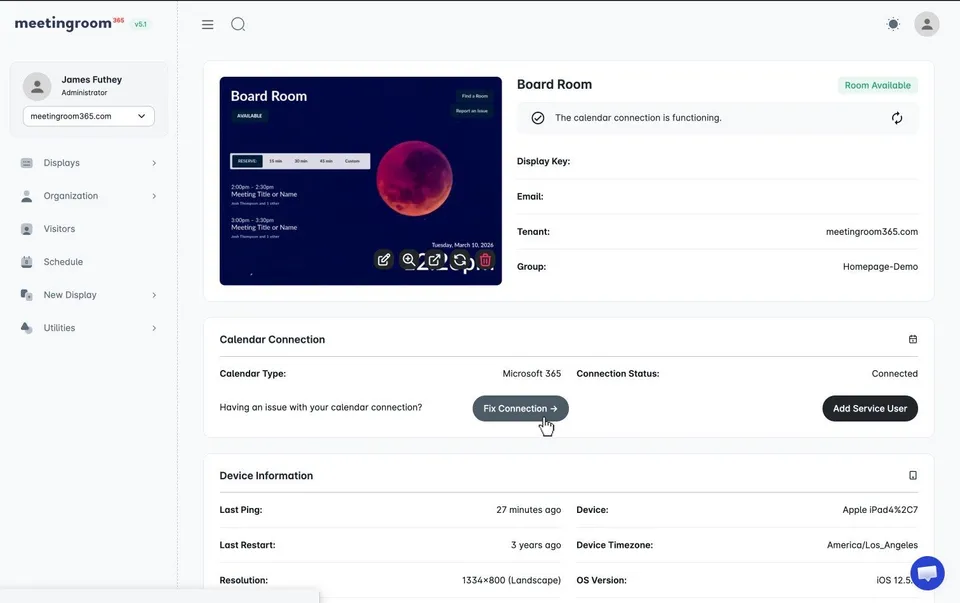Click the 27 minutes ago last ping value
Screen dimensions: 960x603
[528, 510]
